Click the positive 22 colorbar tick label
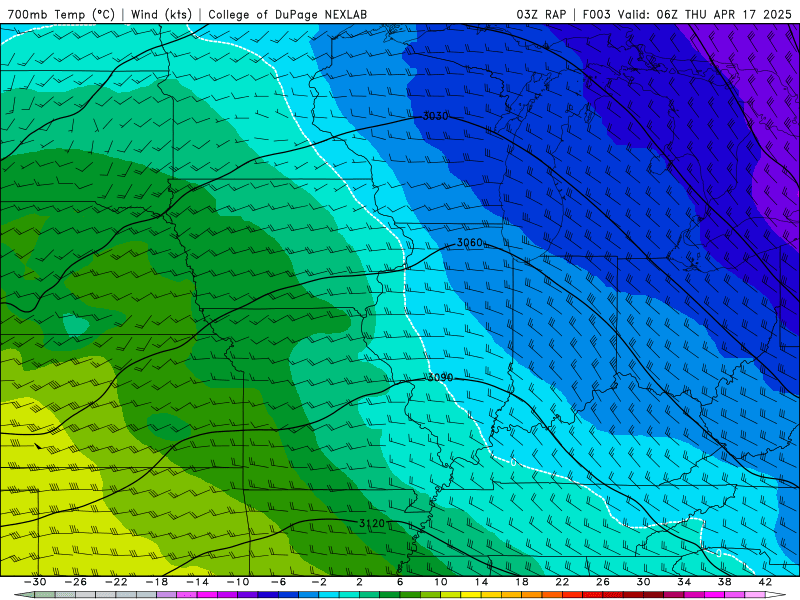This screenshot has width=800, height=600. point(562,582)
